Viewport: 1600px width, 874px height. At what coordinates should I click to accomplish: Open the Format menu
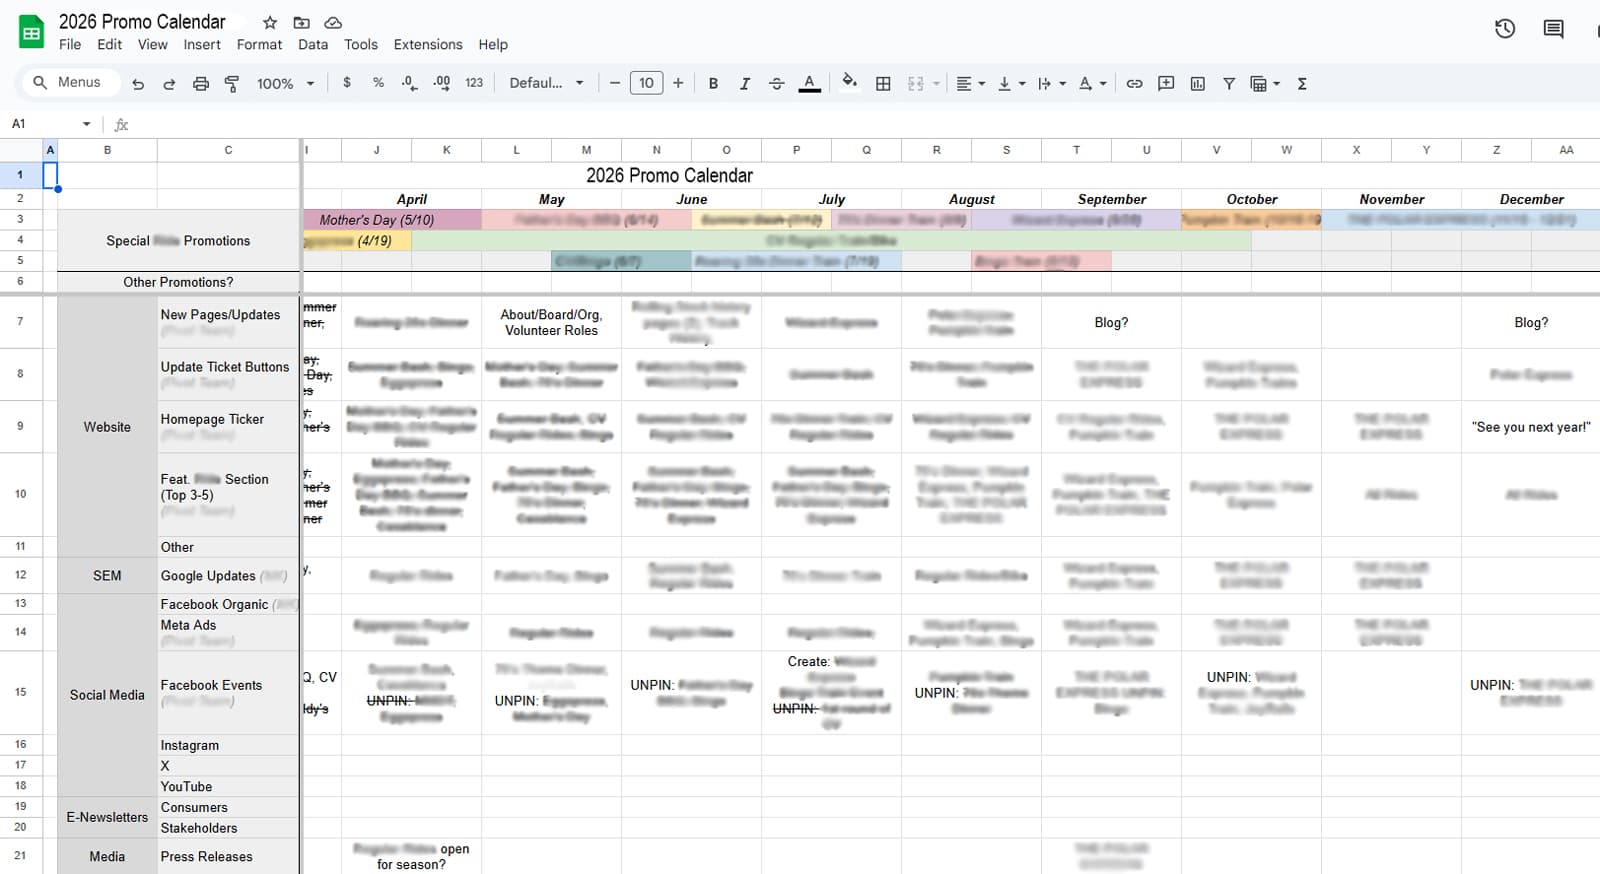point(259,45)
